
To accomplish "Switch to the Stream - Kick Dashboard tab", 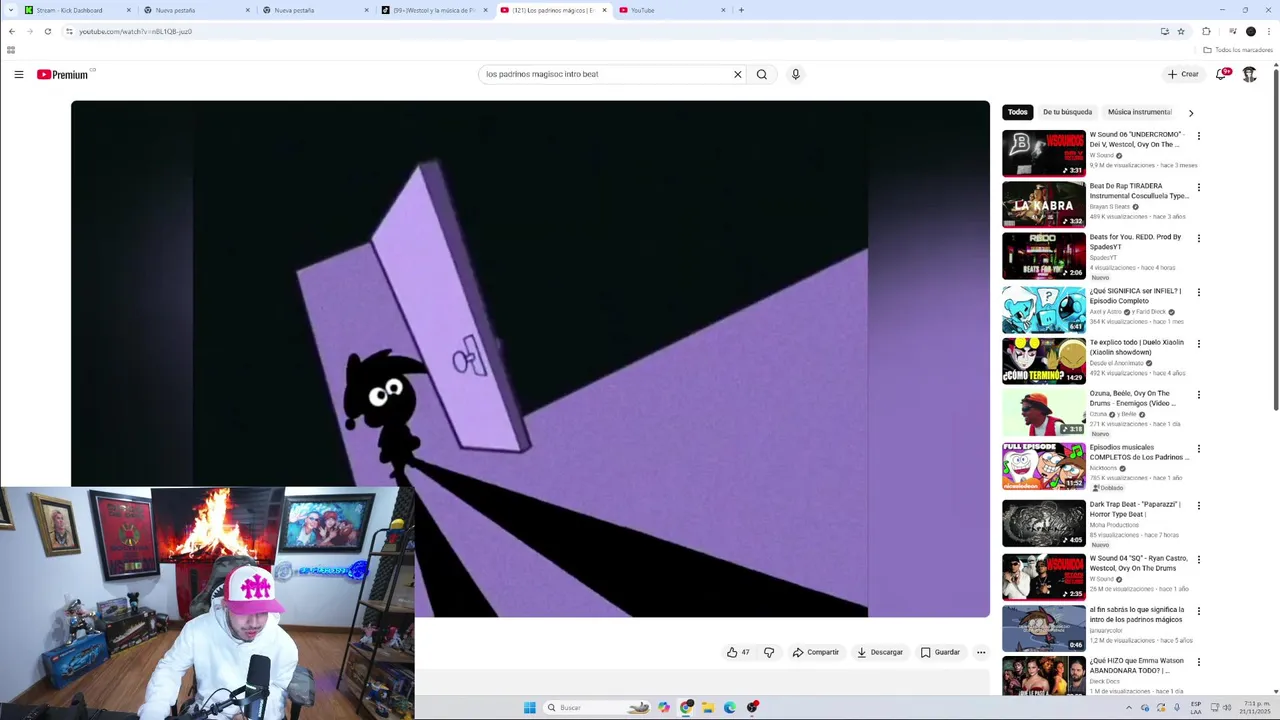I will pyautogui.click(x=75, y=10).
